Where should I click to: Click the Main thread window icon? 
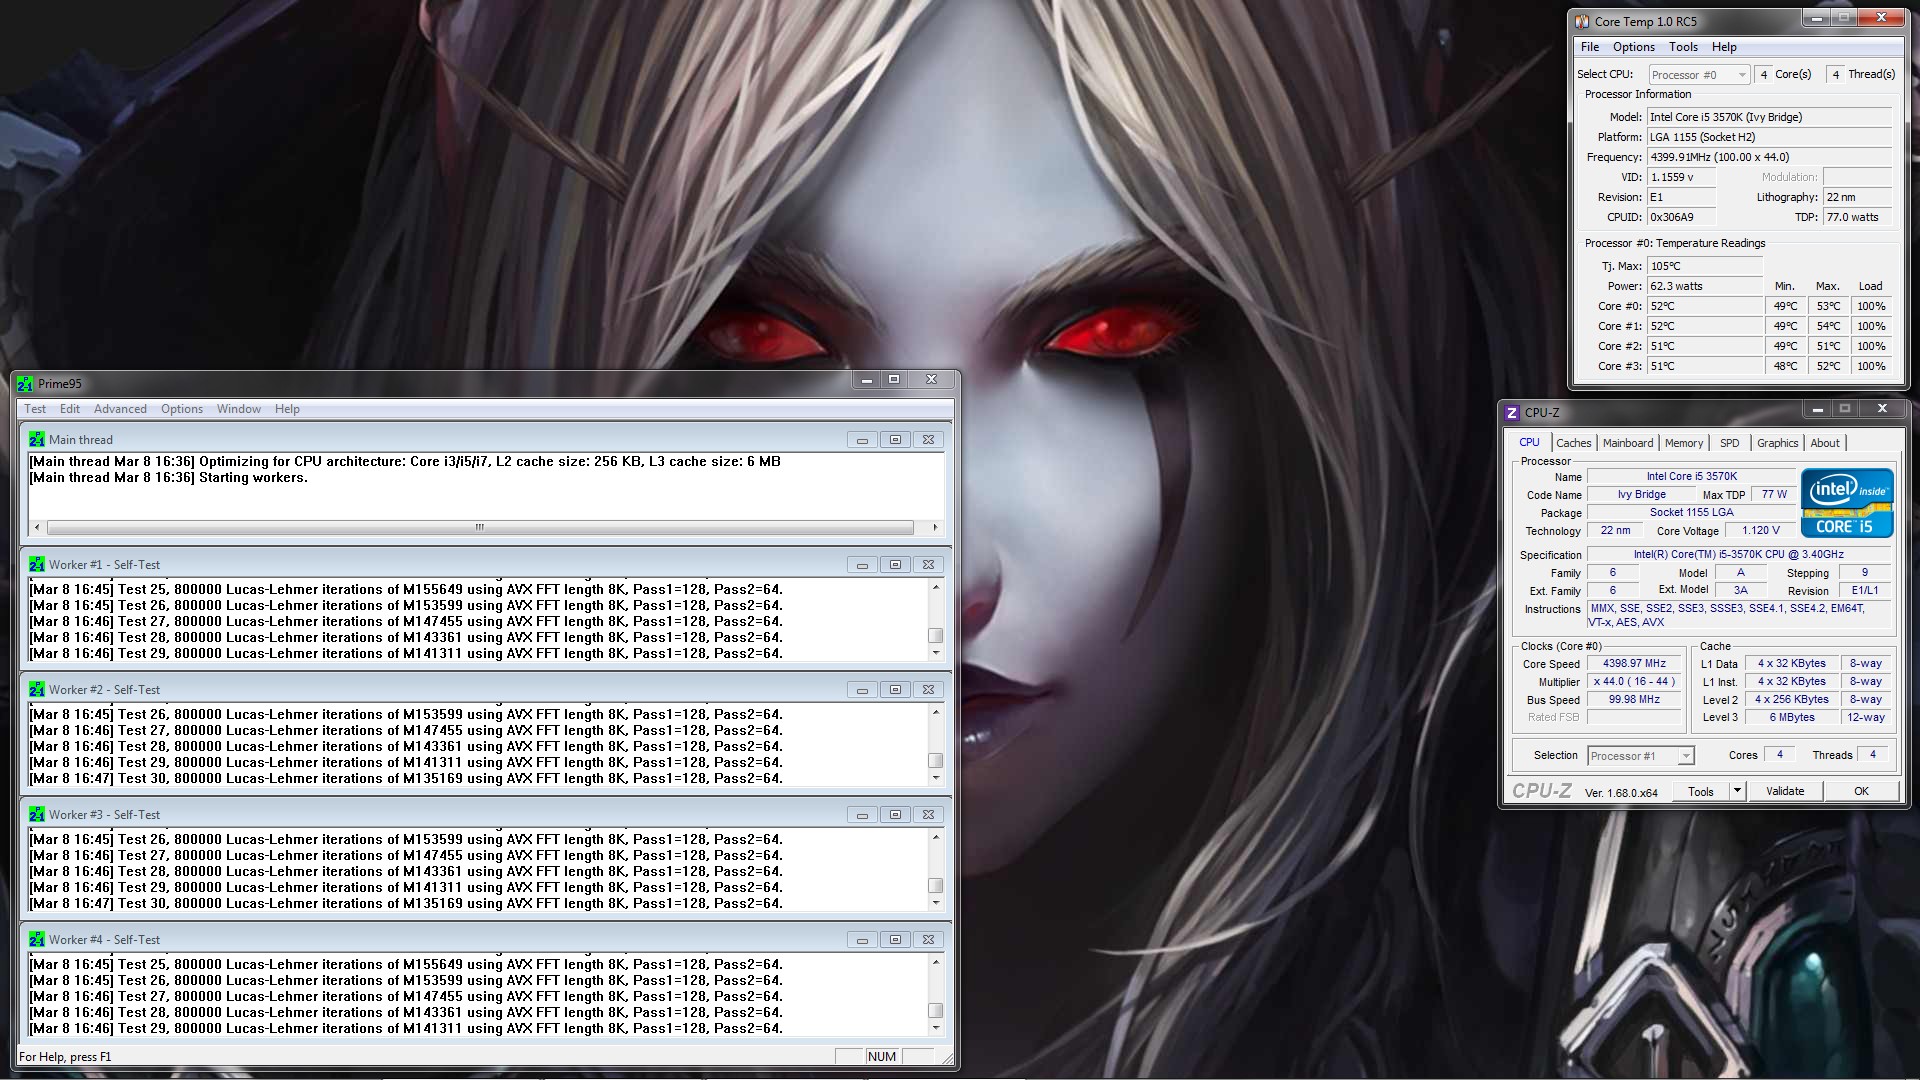pyautogui.click(x=37, y=440)
